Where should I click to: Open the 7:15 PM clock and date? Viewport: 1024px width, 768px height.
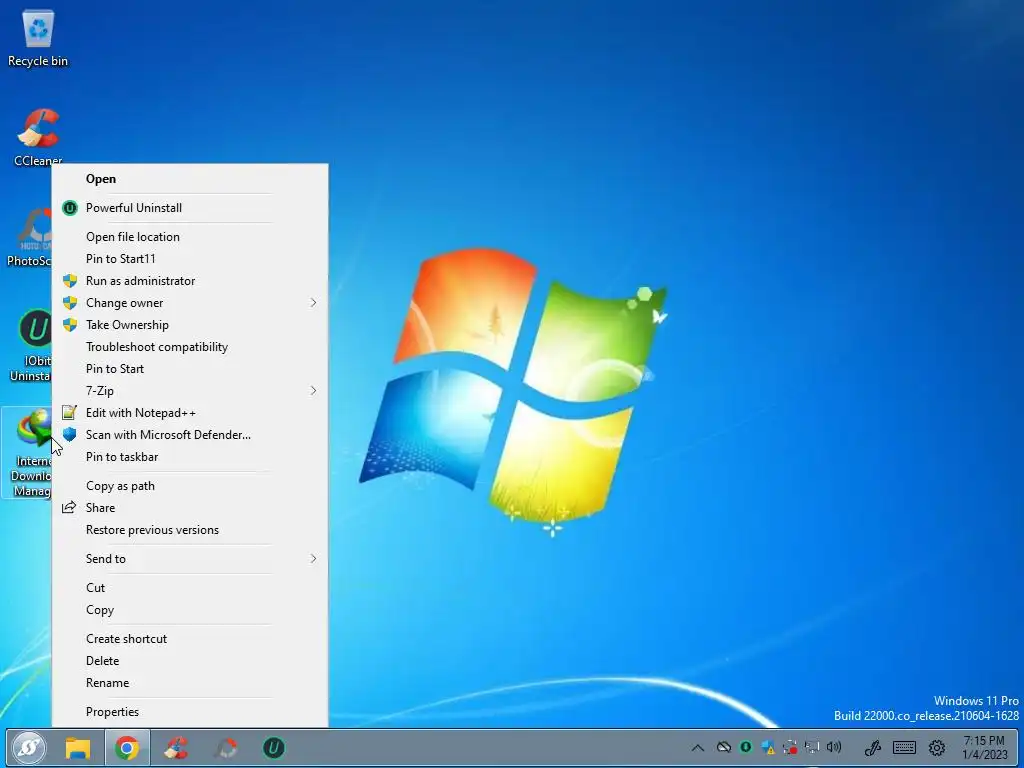pos(984,748)
